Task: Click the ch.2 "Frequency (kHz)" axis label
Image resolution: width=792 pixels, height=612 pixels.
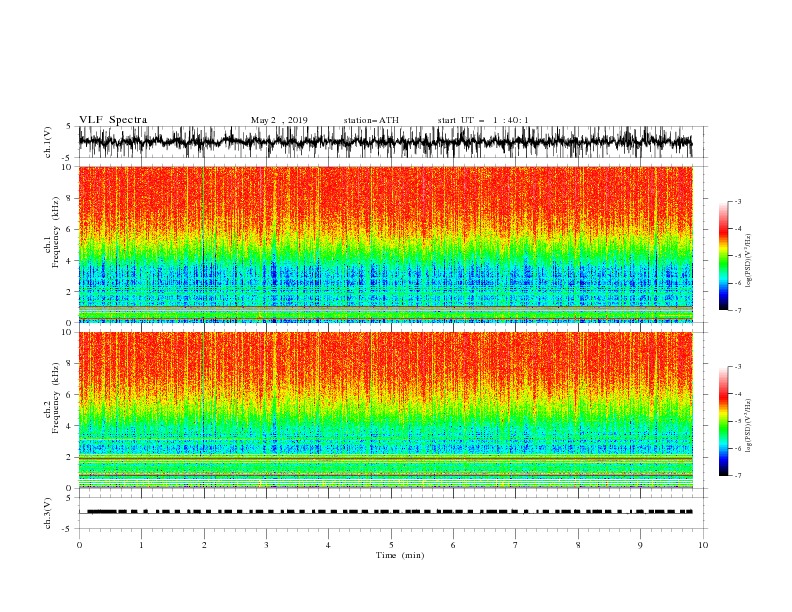Action: (56, 398)
